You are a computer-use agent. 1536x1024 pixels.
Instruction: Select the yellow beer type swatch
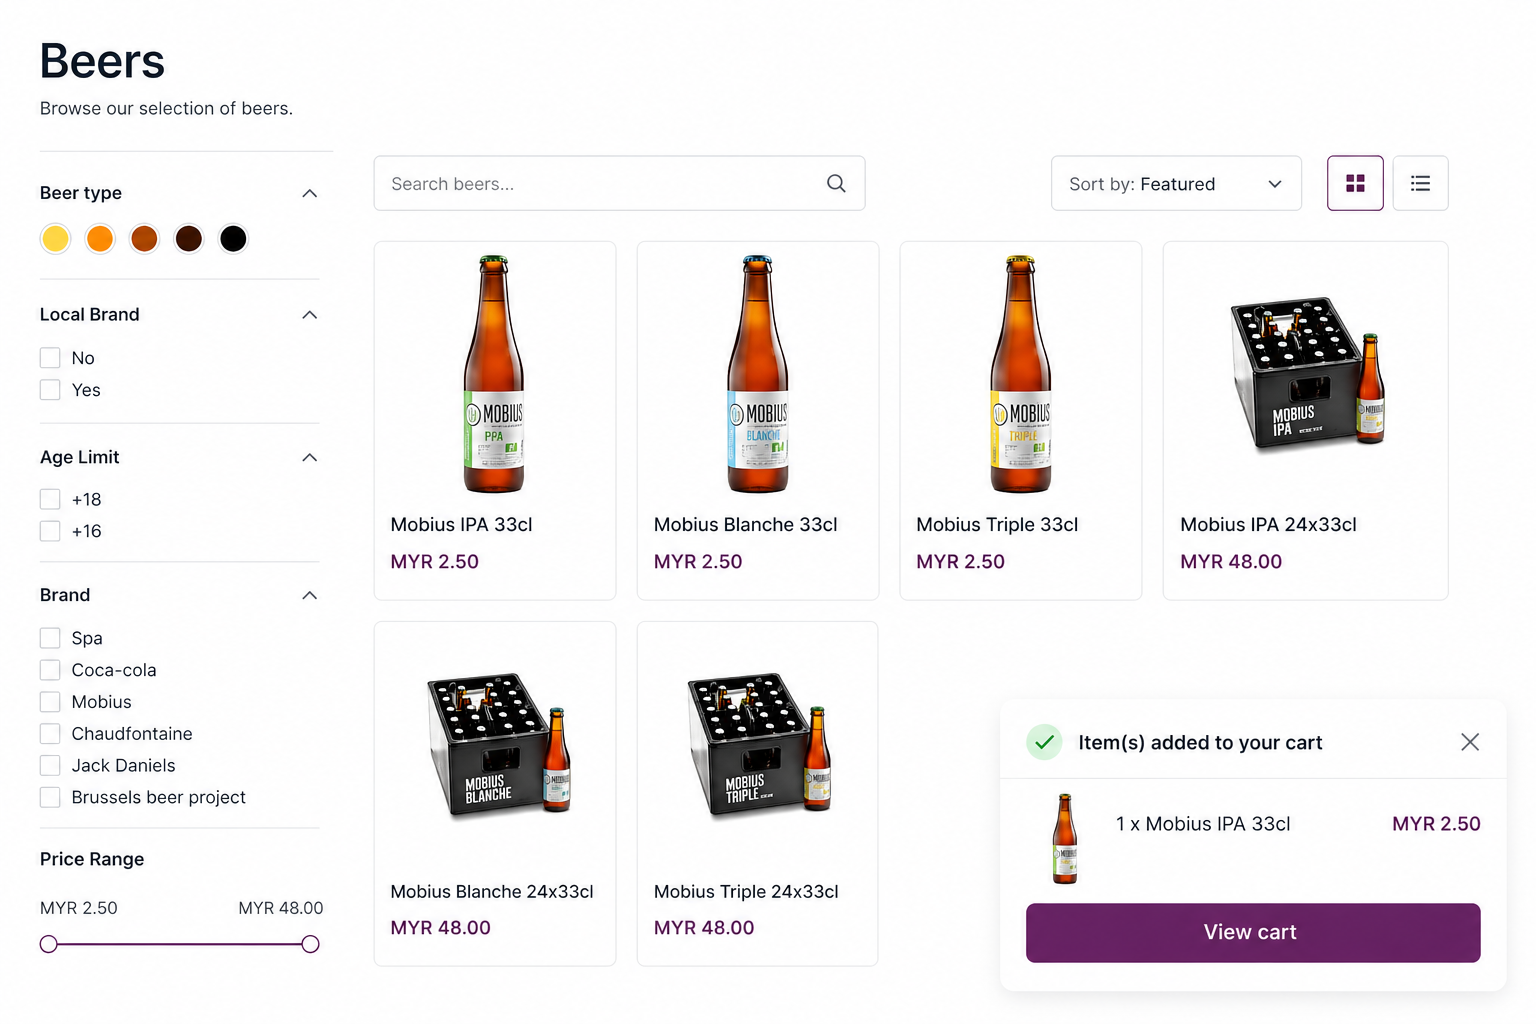pyautogui.click(x=56, y=239)
